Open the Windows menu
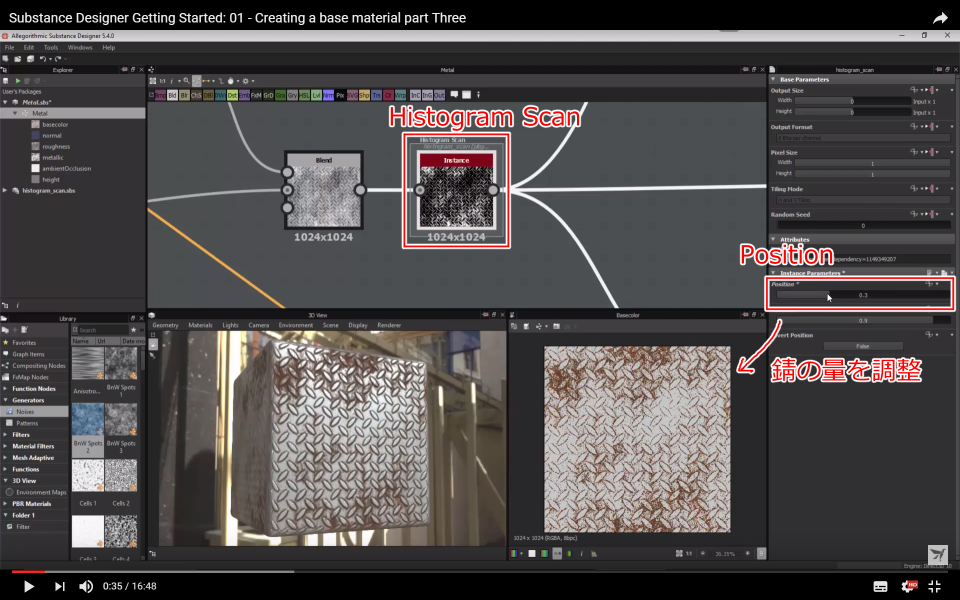The image size is (960, 600). tap(80, 47)
